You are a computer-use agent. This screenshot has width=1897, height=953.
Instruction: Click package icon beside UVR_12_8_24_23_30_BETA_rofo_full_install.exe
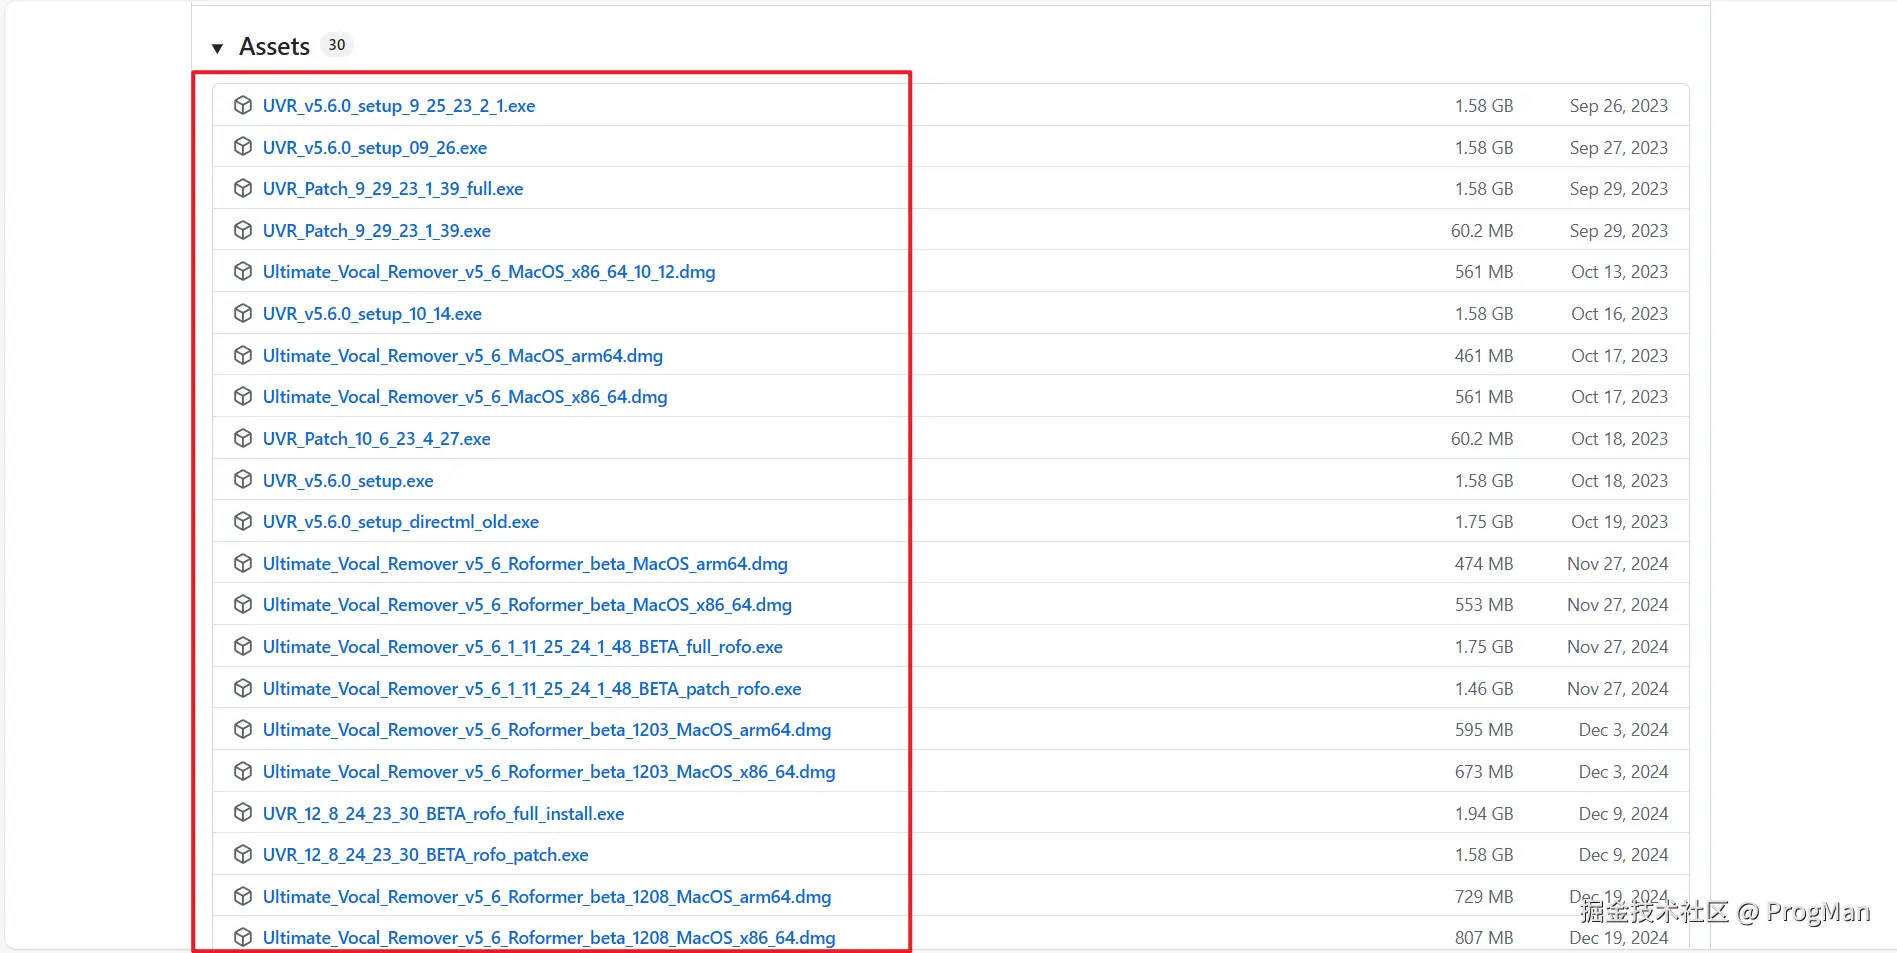(243, 813)
